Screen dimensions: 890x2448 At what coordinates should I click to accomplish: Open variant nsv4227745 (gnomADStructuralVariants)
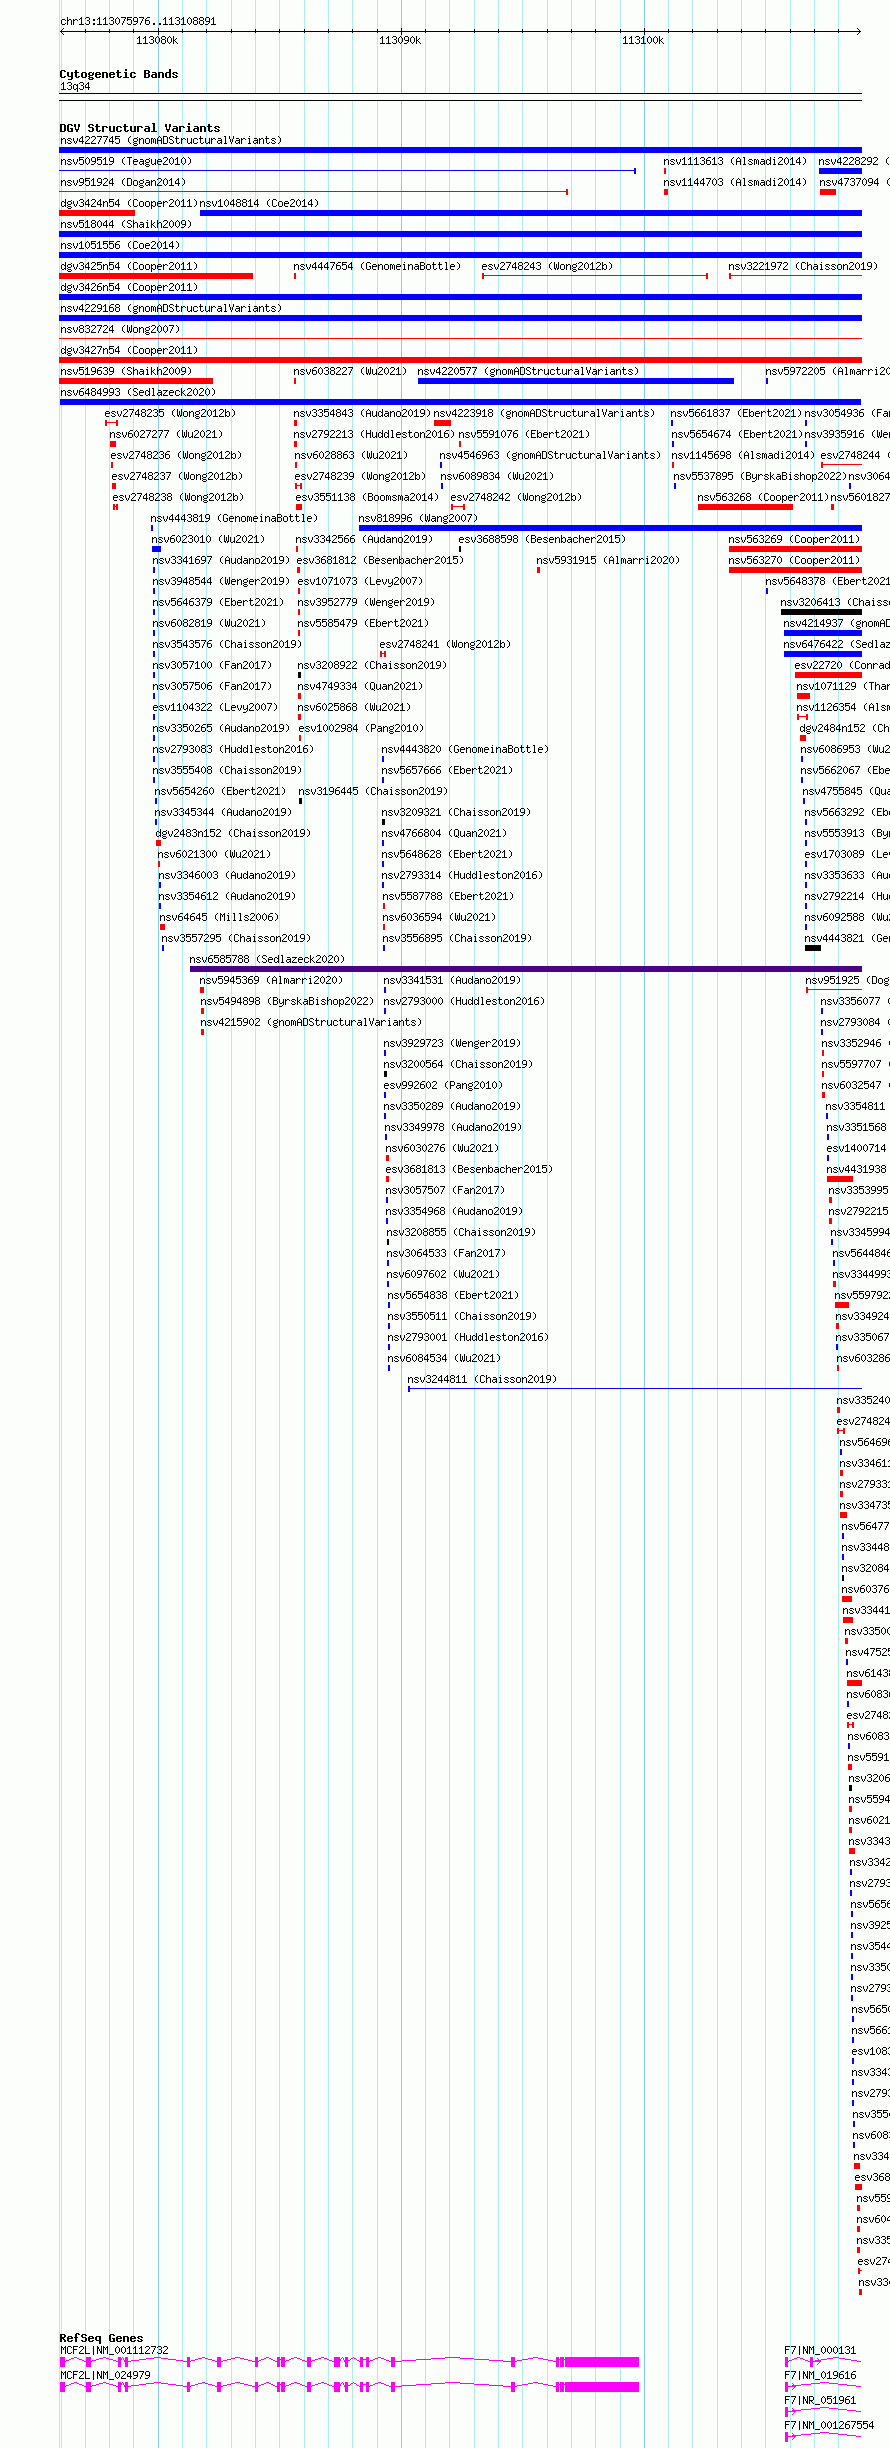click(x=171, y=140)
